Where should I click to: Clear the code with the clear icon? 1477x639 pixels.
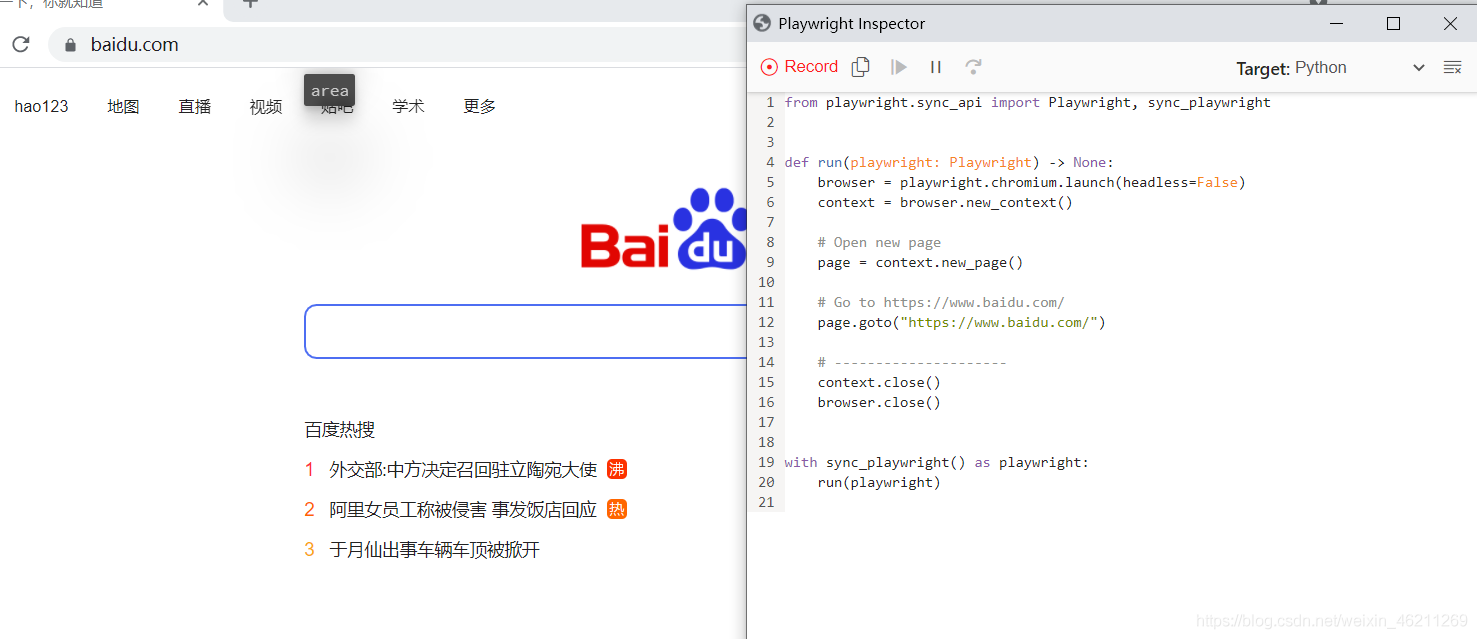(1452, 67)
